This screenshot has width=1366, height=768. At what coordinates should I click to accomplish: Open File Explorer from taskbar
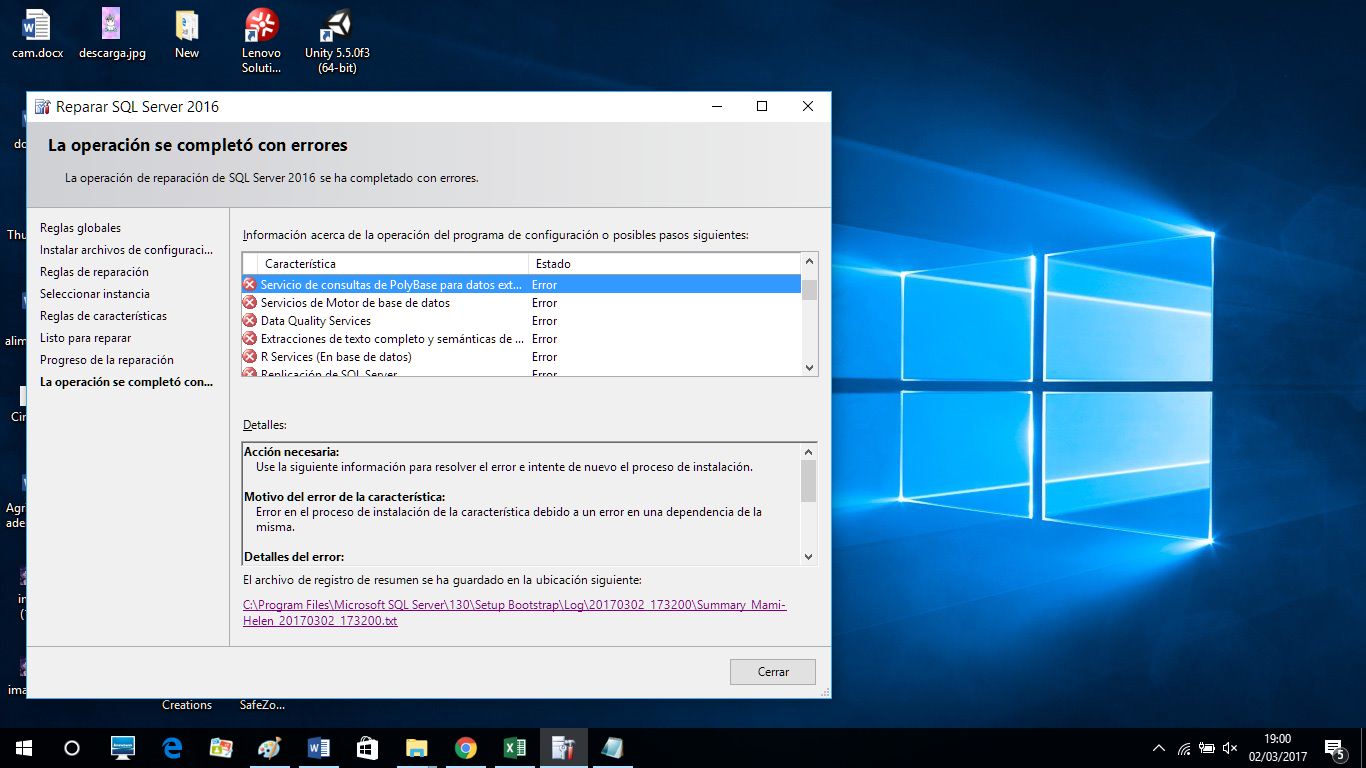coord(417,748)
